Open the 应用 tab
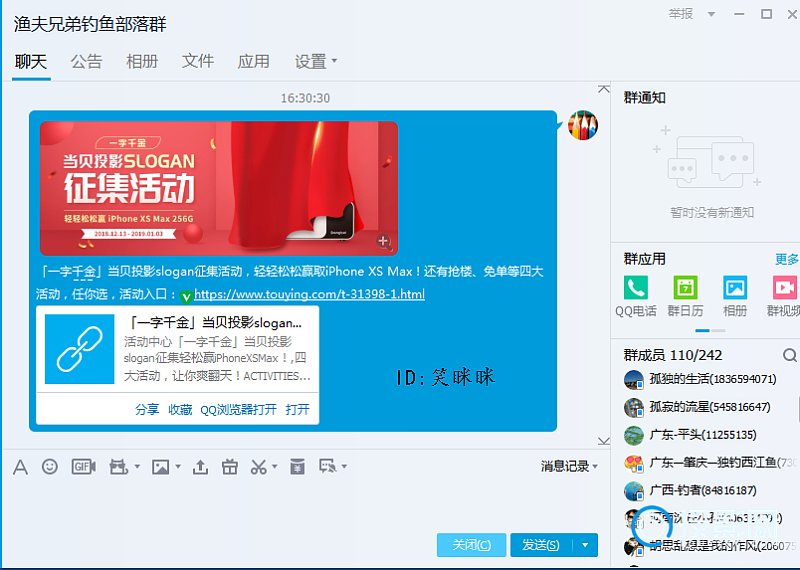This screenshot has height=570, width=800. (x=253, y=62)
